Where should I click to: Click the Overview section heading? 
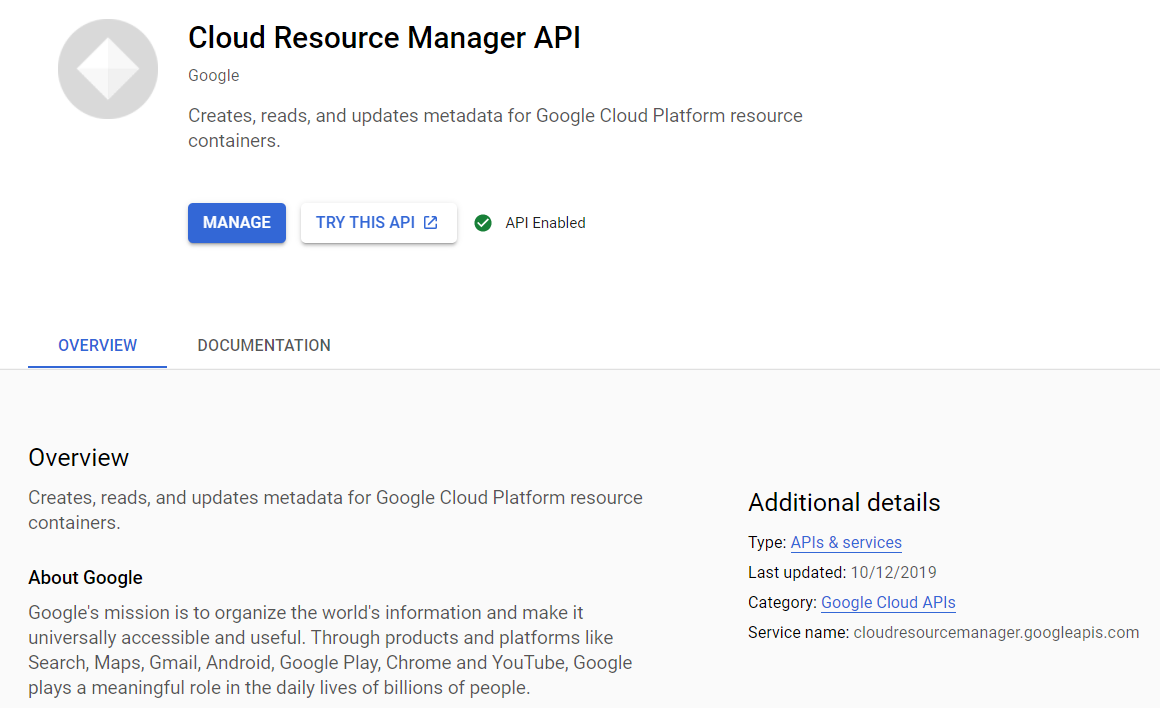pos(79,457)
